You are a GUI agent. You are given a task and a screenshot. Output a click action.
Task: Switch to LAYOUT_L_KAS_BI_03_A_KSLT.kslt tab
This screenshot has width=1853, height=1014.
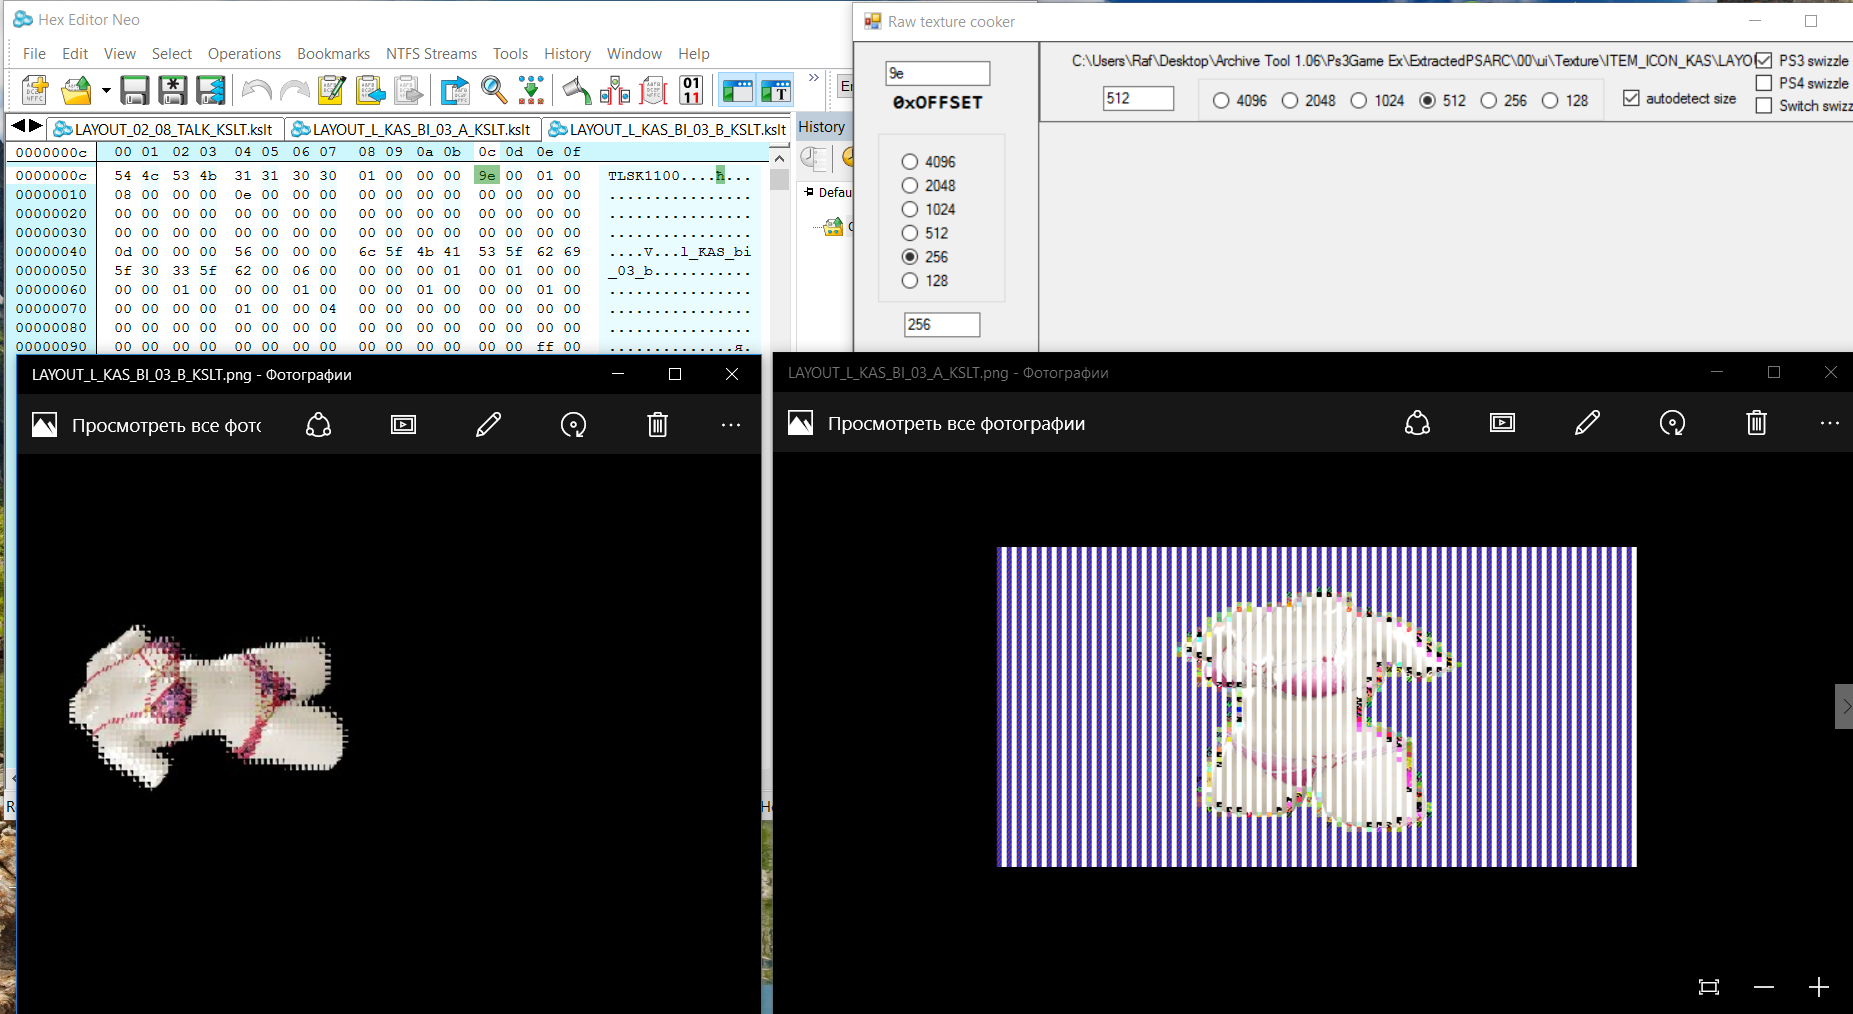coord(413,129)
